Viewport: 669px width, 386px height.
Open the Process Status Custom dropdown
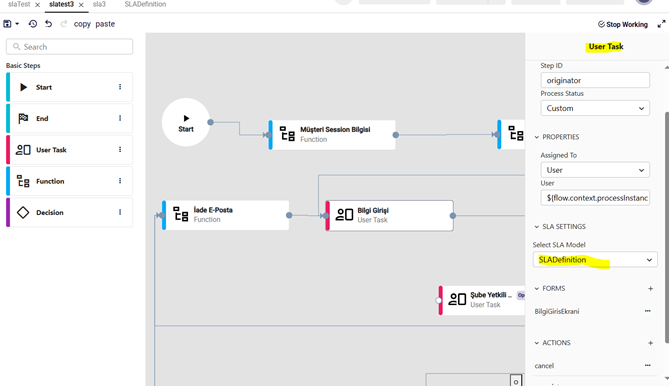[595, 108]
